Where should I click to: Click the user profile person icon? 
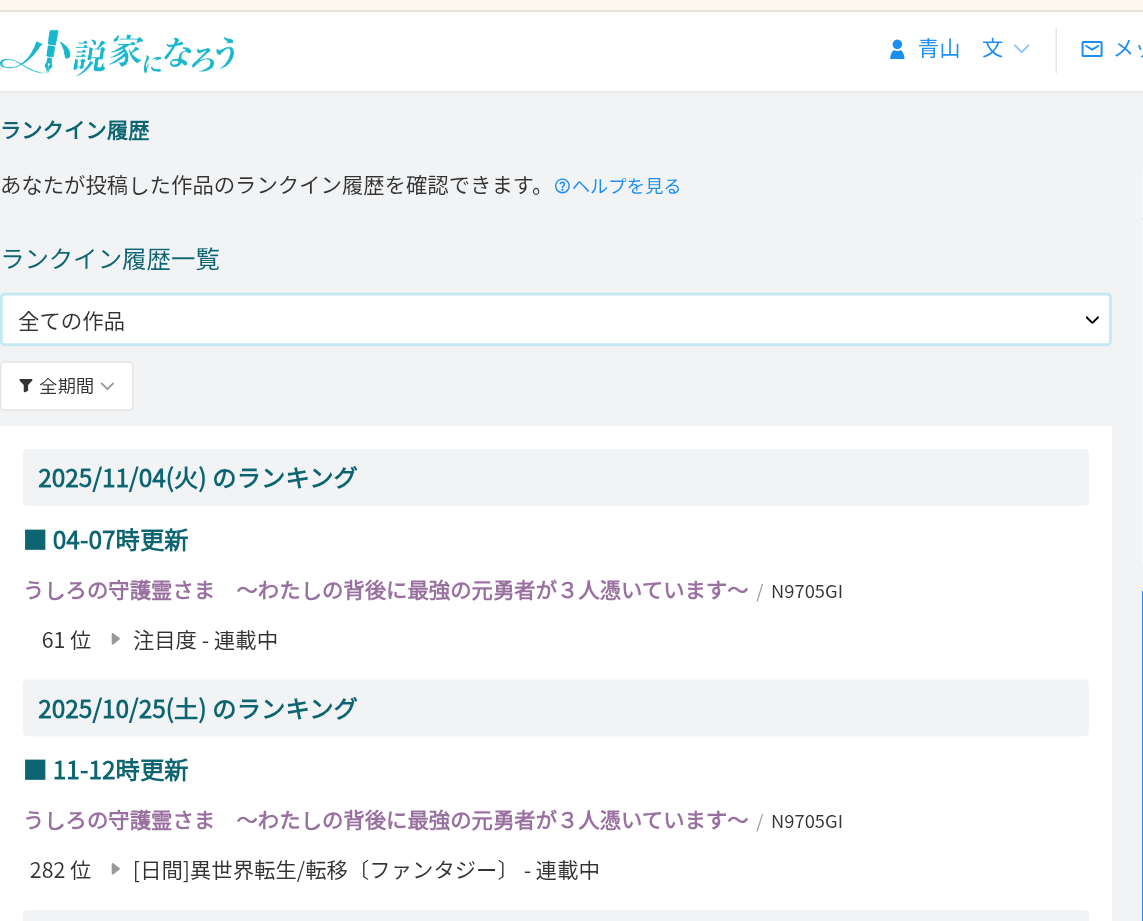[x=897, y=49]
